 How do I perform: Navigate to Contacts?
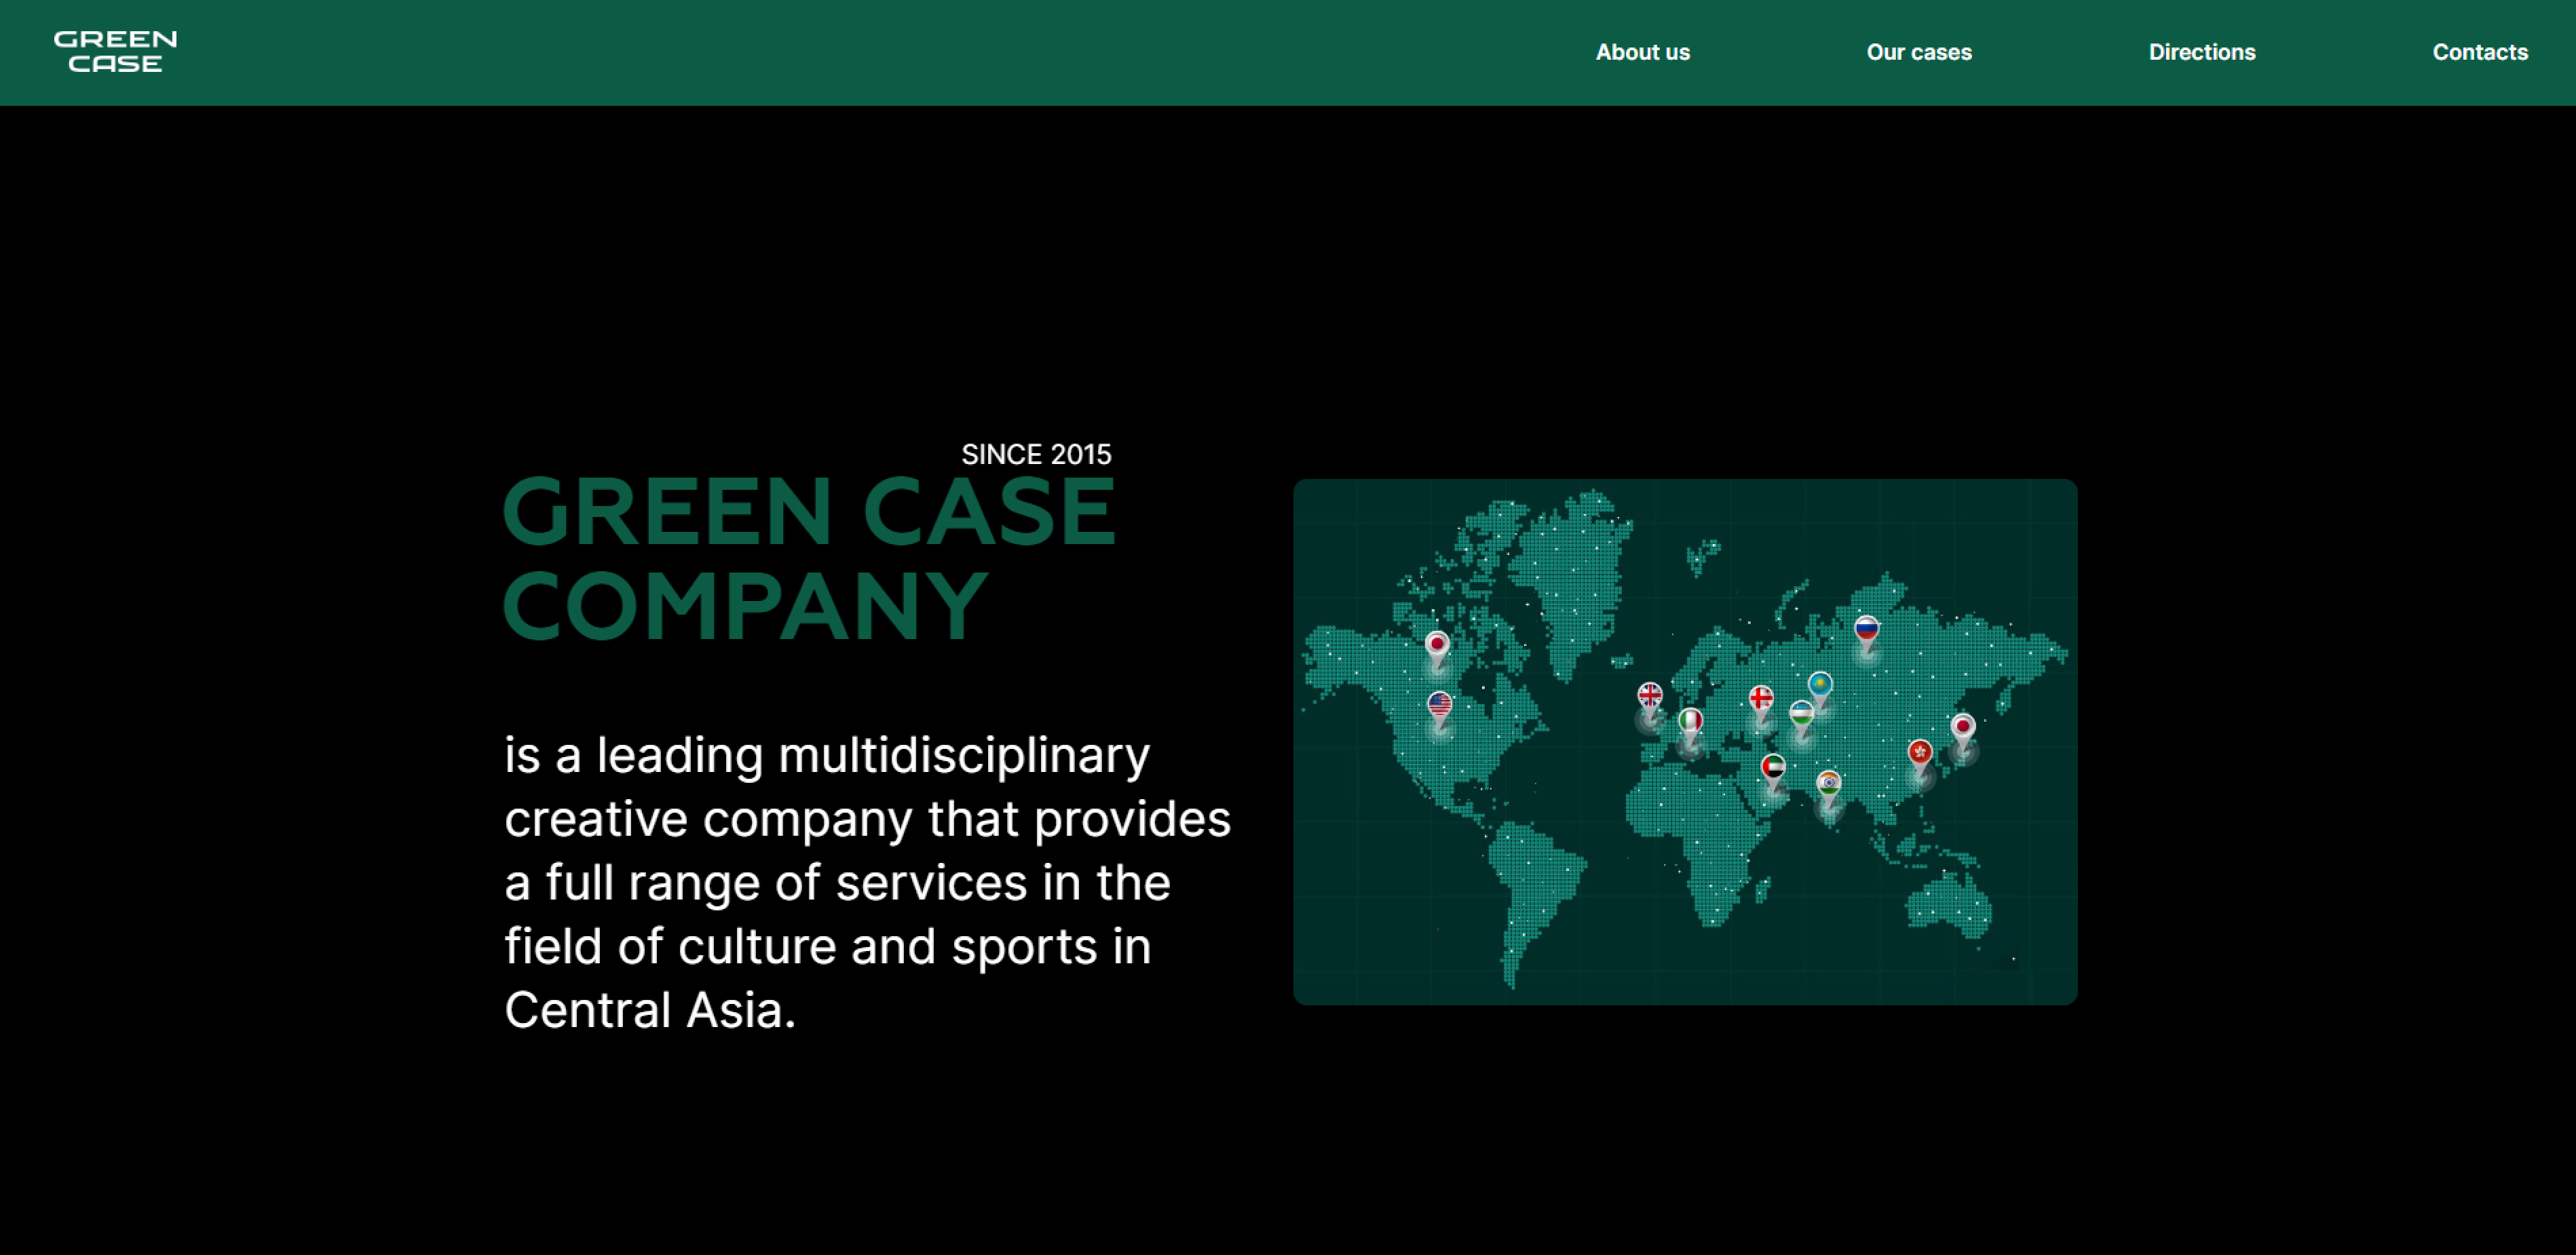(2479, 52)
